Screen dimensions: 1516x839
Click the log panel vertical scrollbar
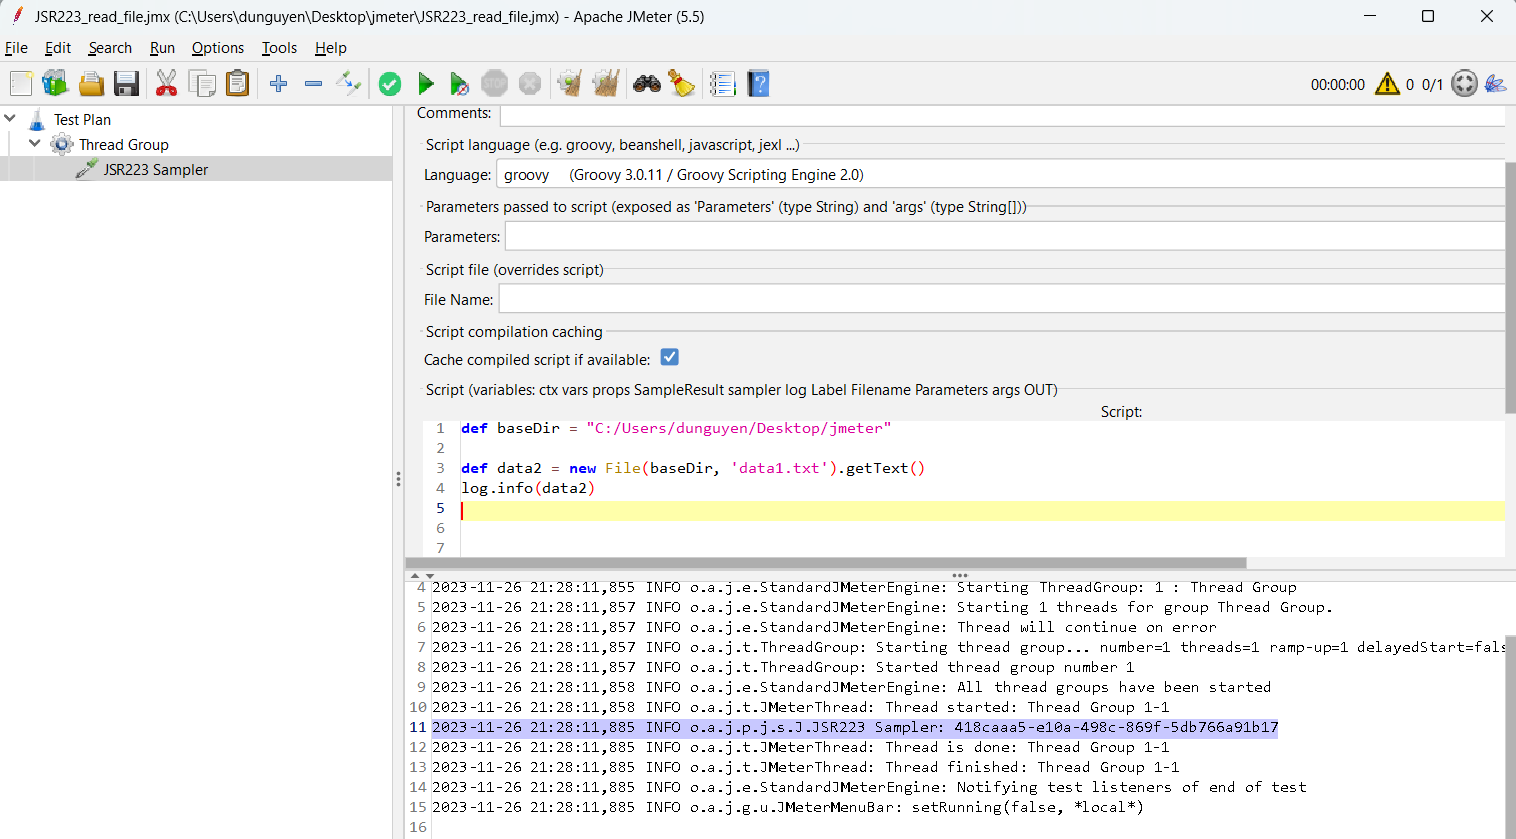[1510, 735]
